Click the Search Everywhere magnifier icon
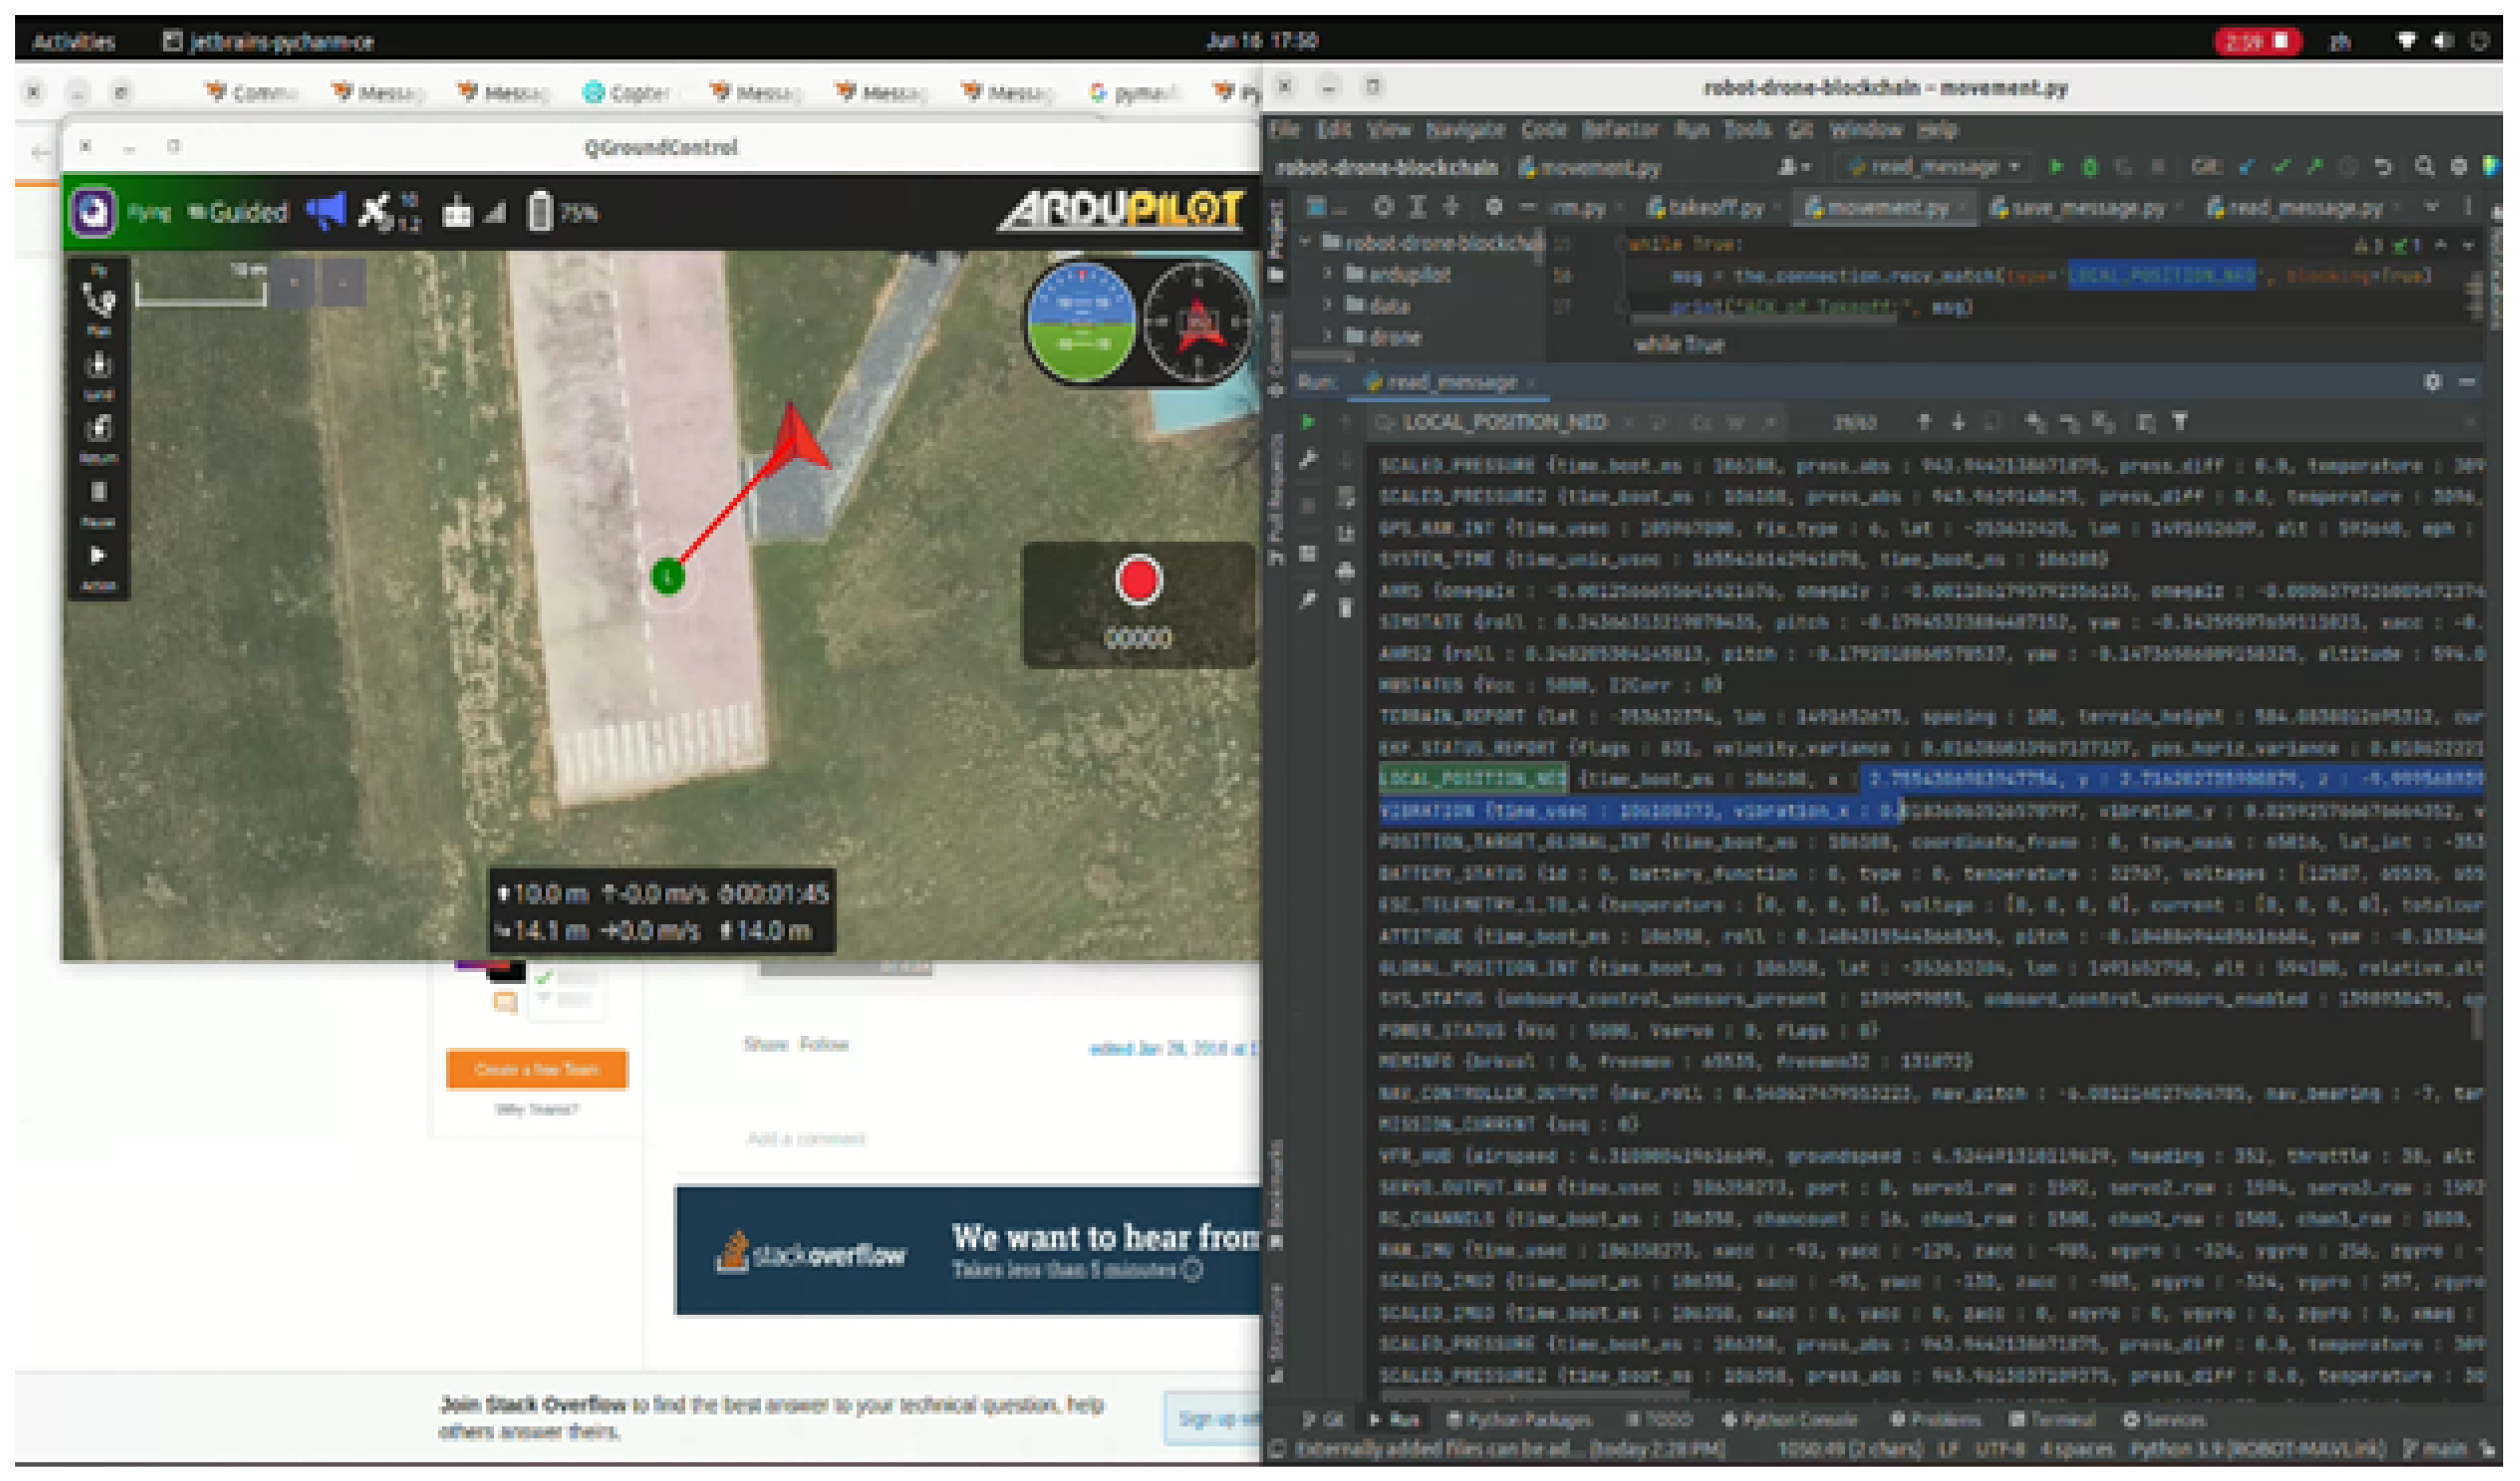 click(x=2424, y=167)
